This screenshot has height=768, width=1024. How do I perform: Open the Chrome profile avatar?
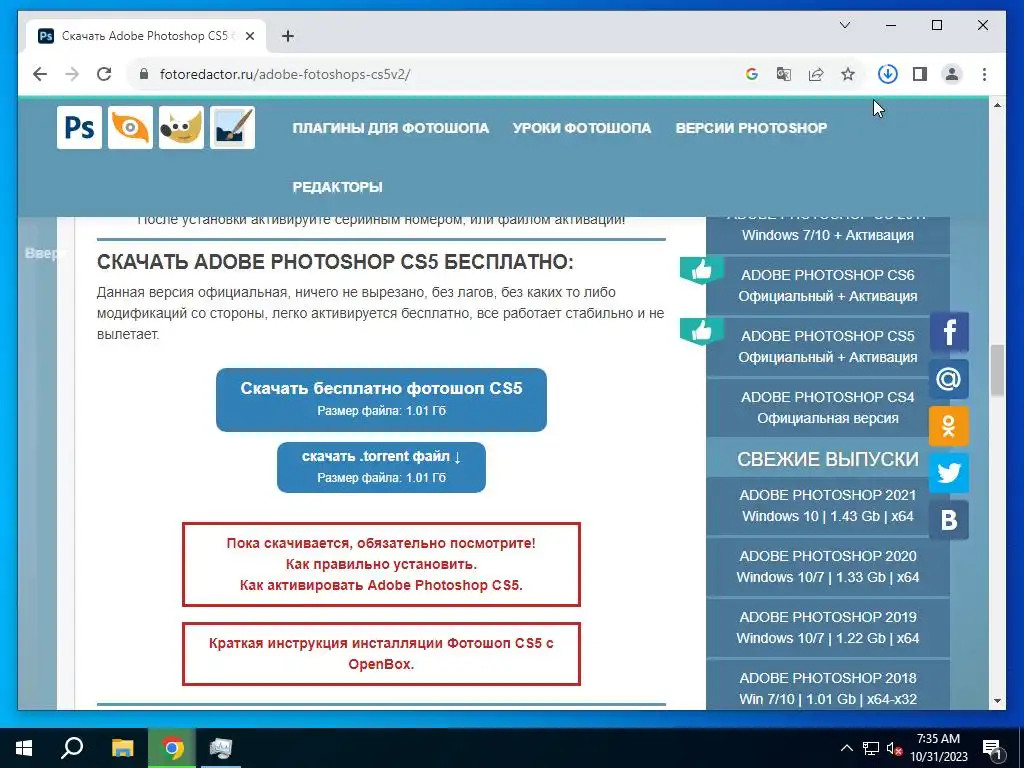pyautogui.click(x=952, y=74)
